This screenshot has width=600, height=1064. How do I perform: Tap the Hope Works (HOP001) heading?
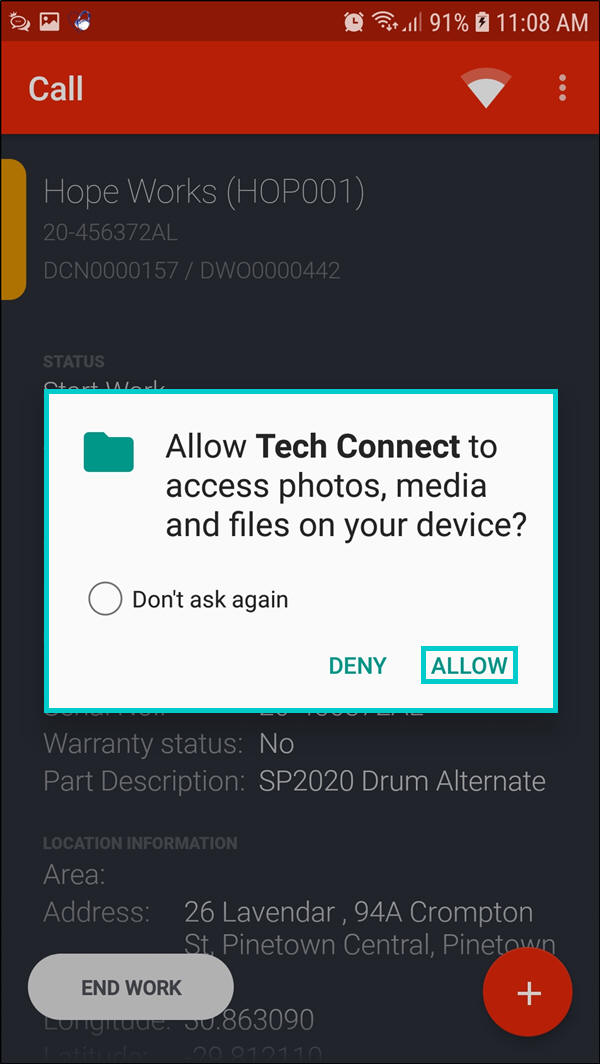204,192
